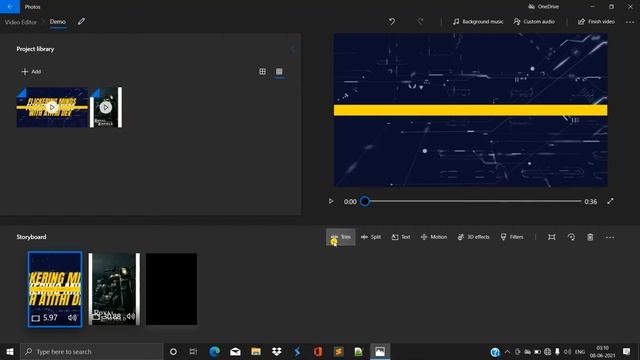Screen dimensions: 640x360
Task: Open Mail app from the taskbar
Action: click(x=235, y=351)
